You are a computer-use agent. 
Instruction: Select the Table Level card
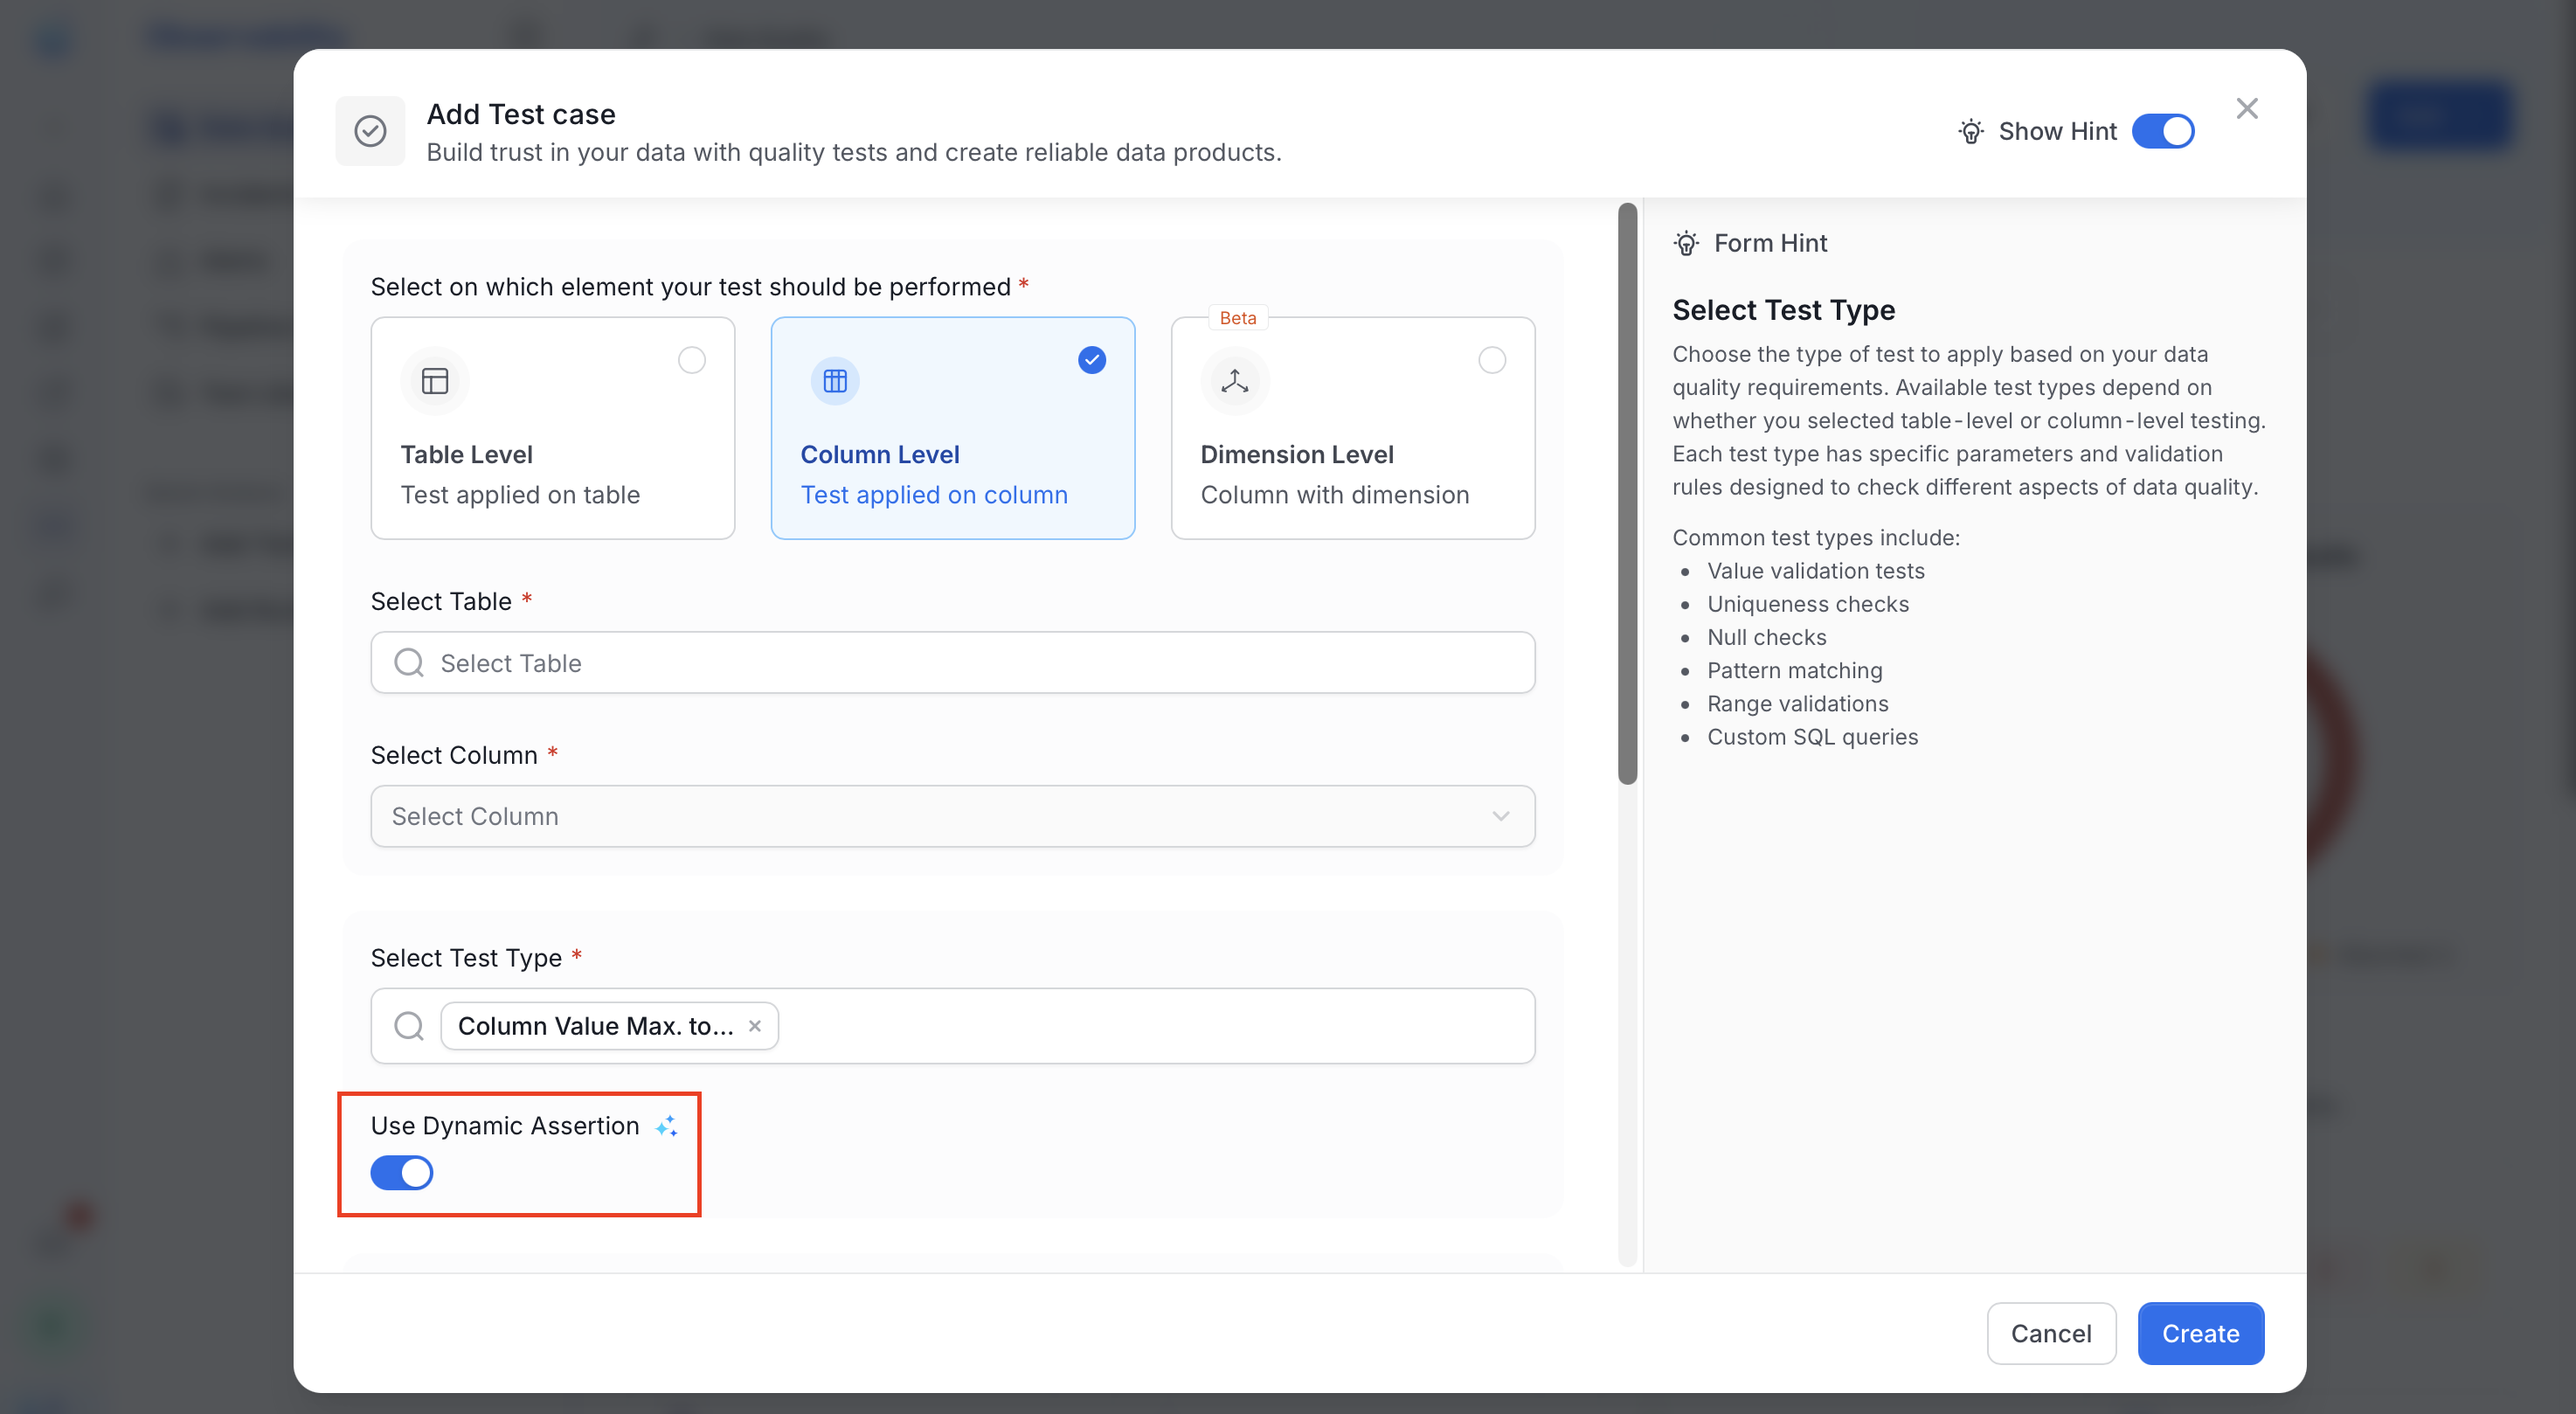552,428
